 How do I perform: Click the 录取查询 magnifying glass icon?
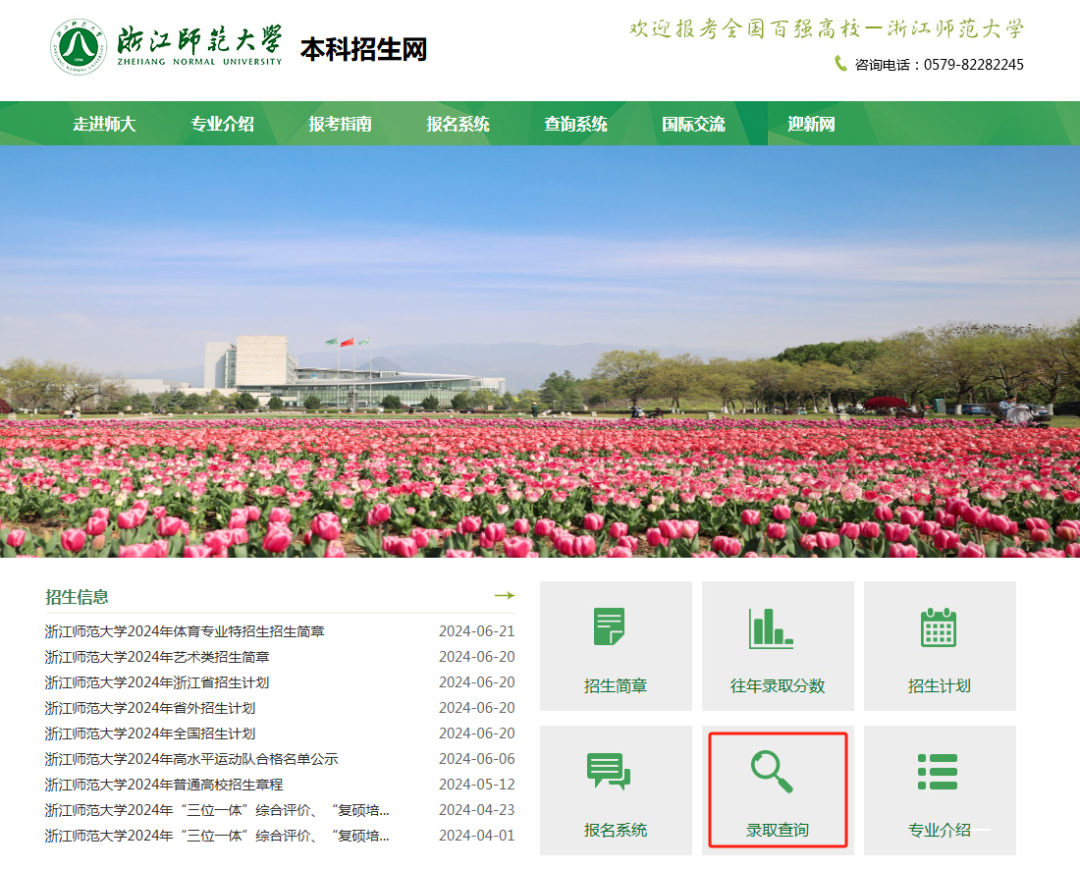pyautogui.click(x=772, y=771)
